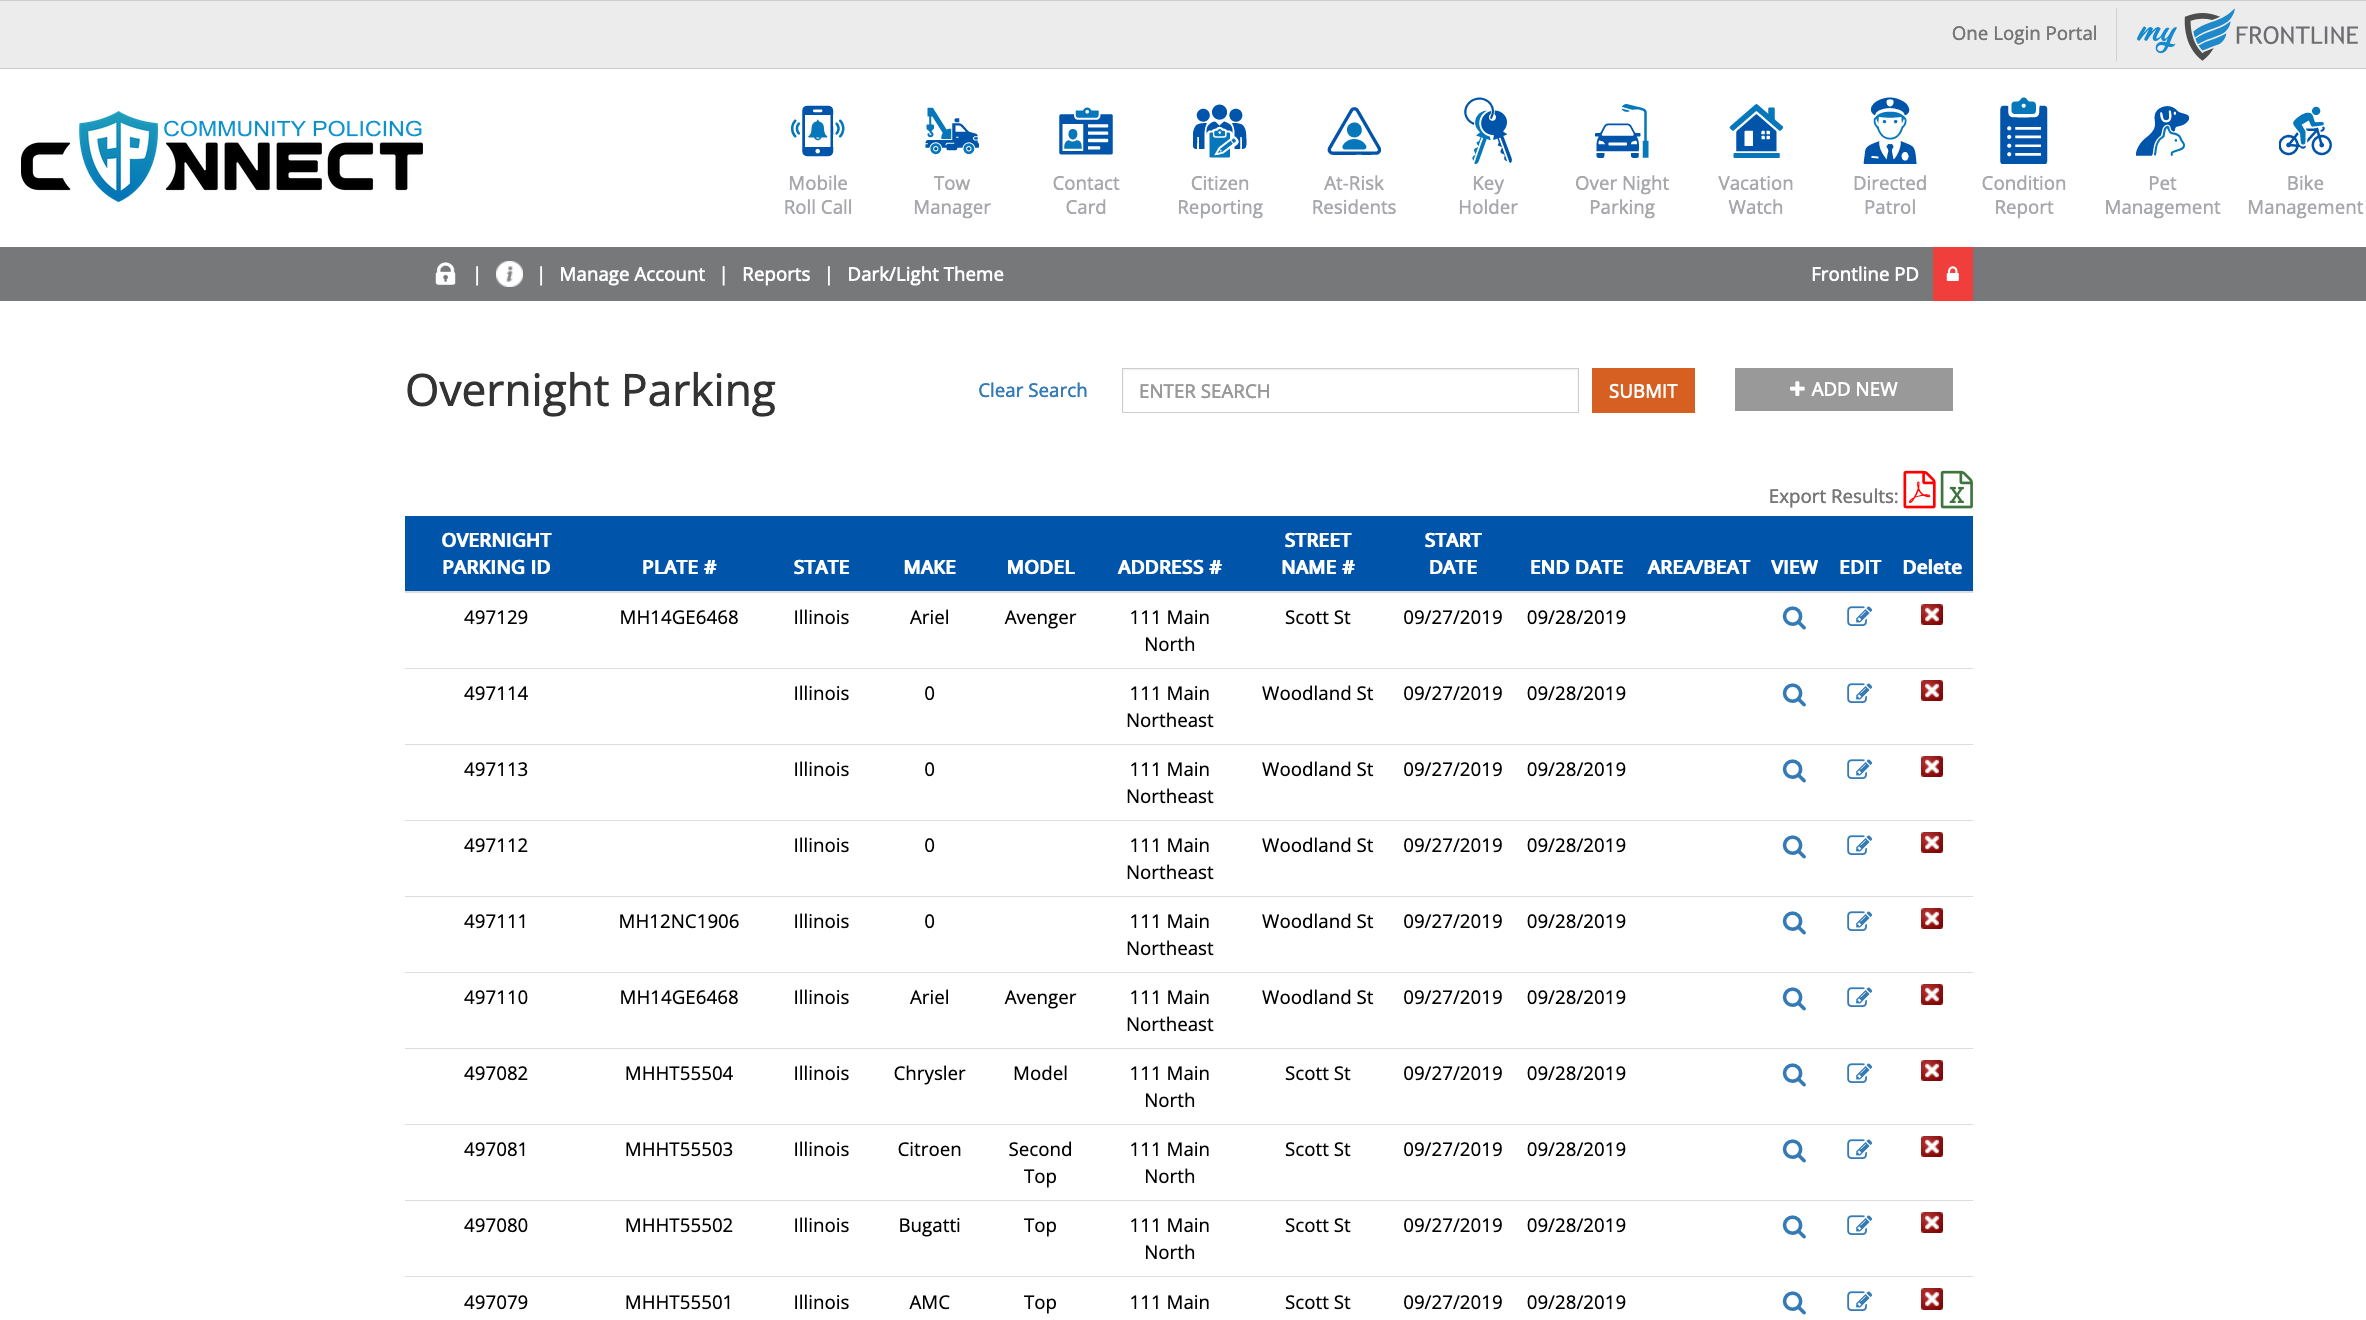The width and height of the screenshot is (2366, 1320).
Task: Open the Tow Manager module icon
Action: pyautogui.click(x=951, y=134)
